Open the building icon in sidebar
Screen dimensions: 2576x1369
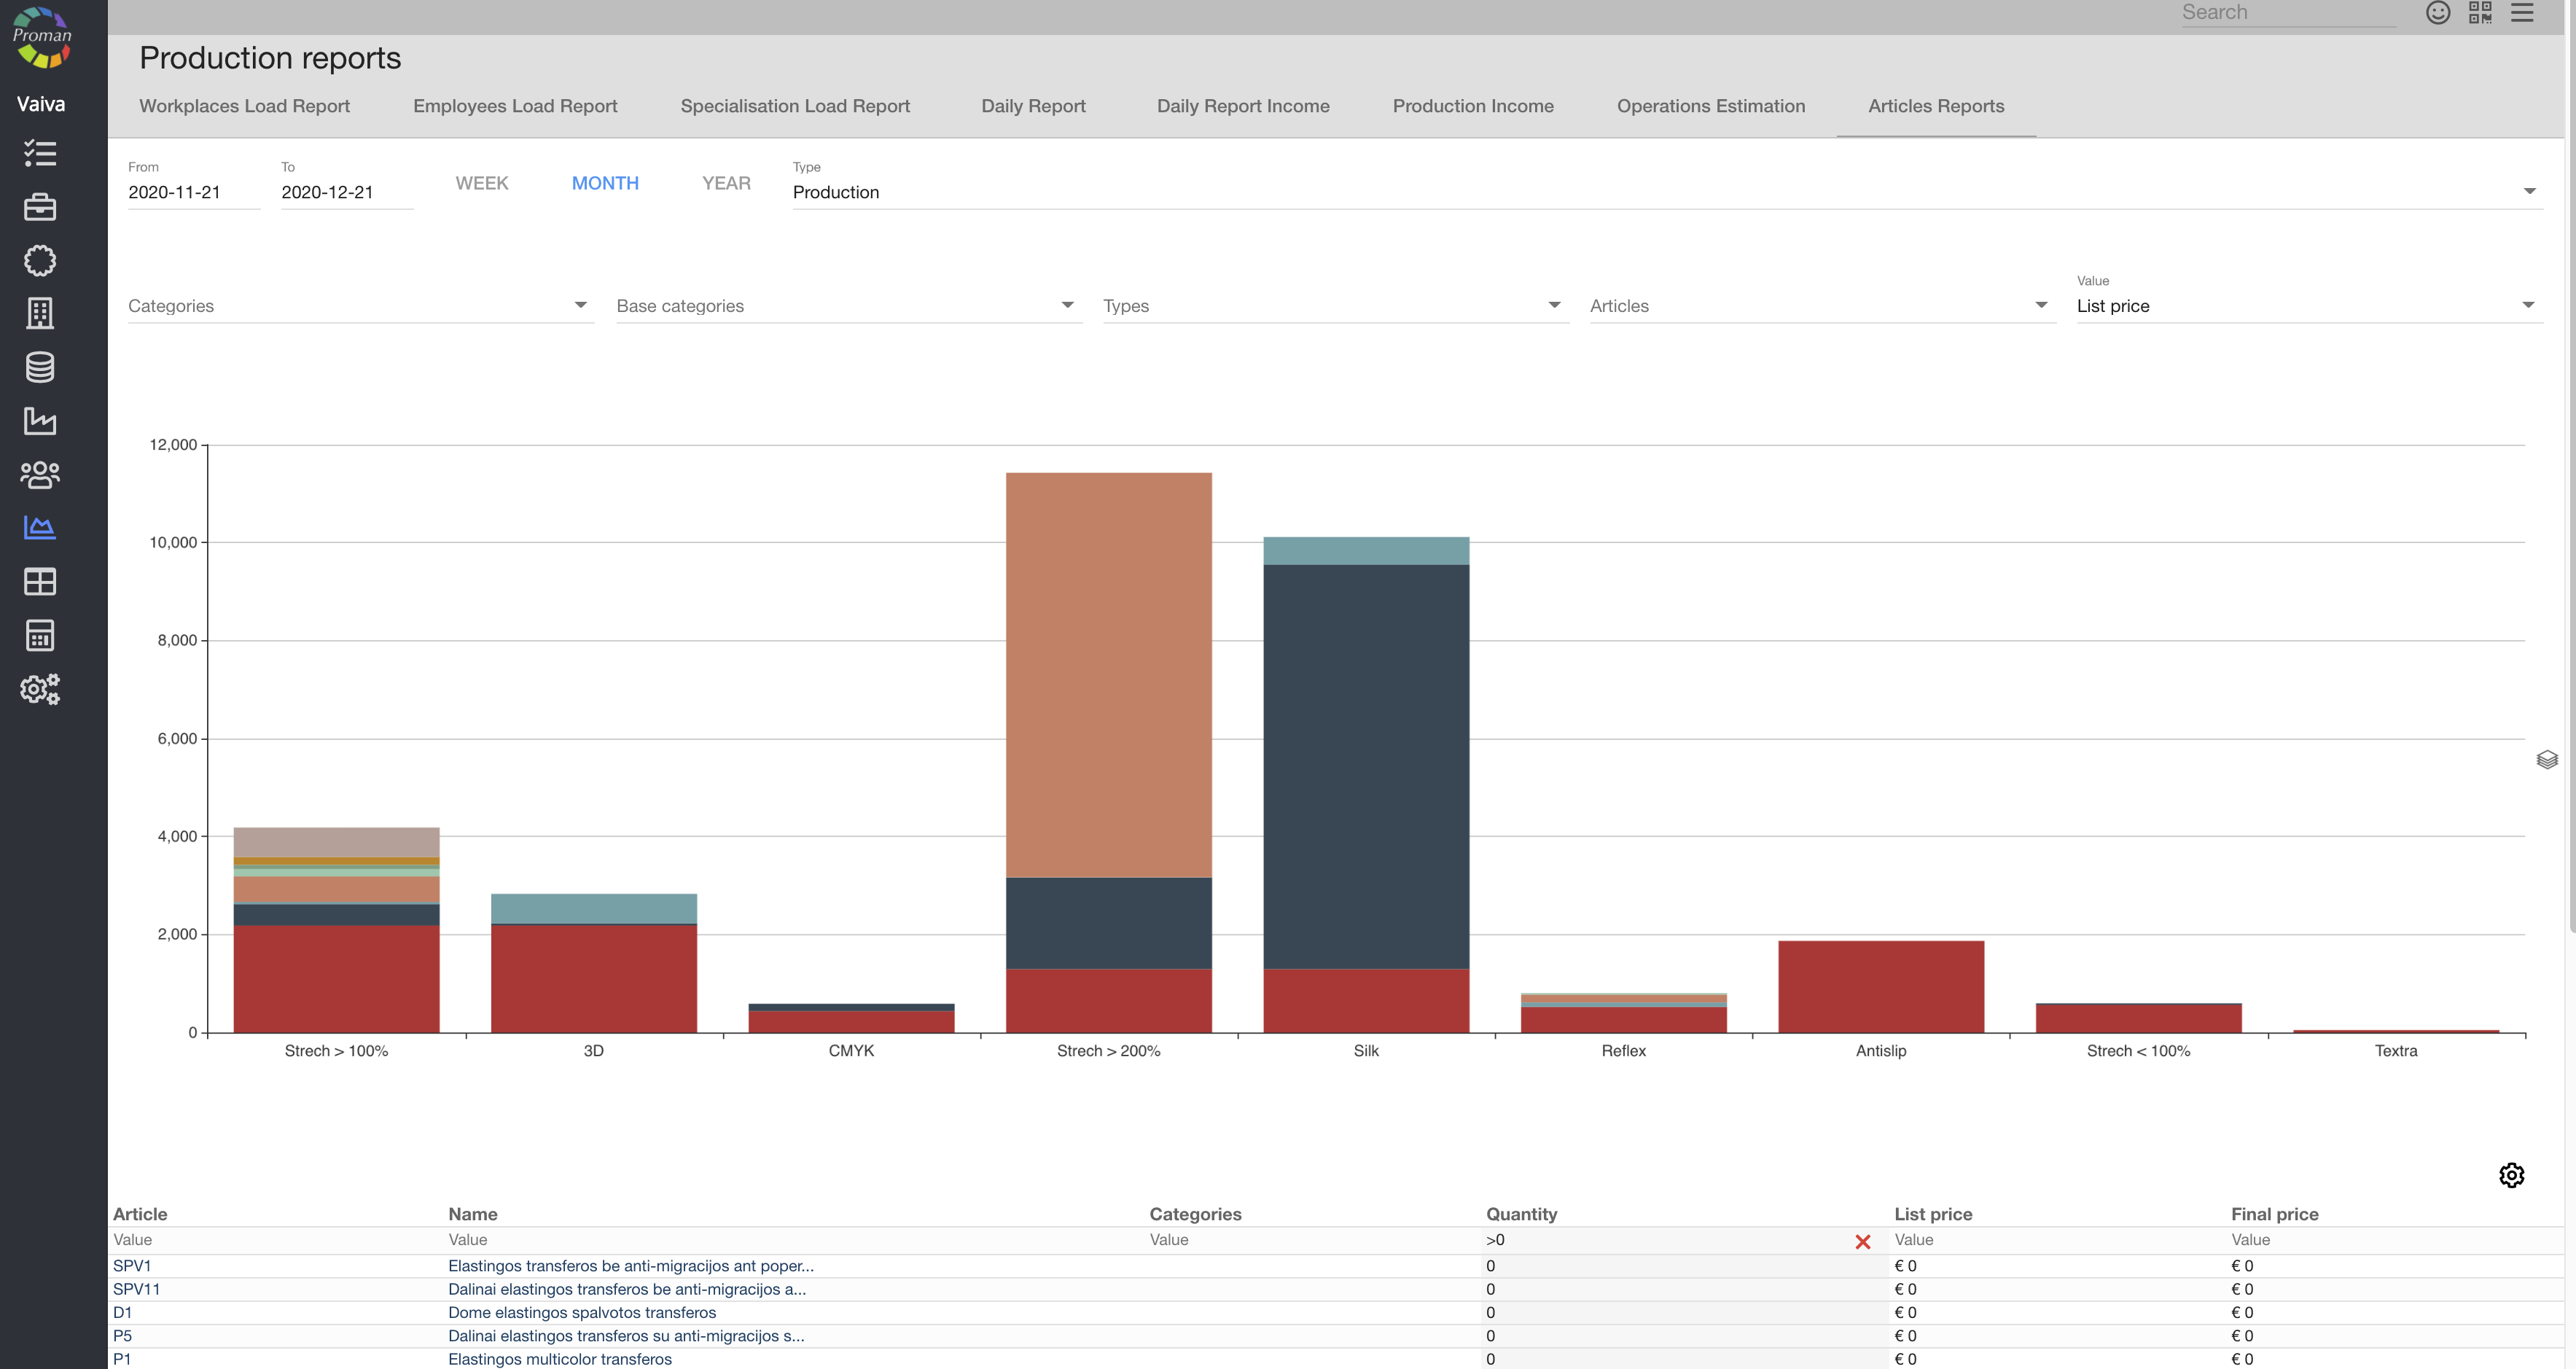[40, 314]
